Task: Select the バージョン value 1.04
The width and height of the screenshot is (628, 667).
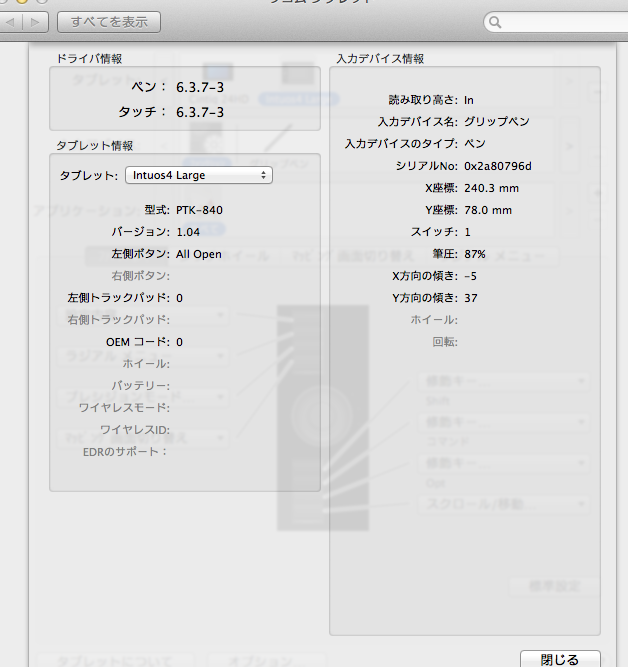Action: (x=188, y=232)
